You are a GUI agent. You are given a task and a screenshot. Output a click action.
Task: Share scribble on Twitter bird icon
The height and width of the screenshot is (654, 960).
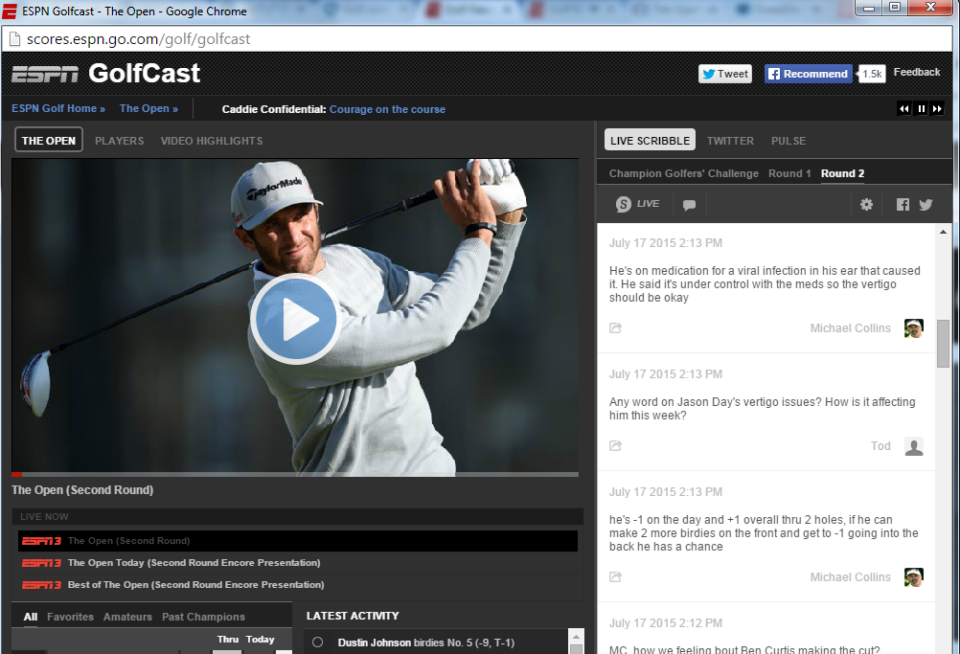coord(926,205)
